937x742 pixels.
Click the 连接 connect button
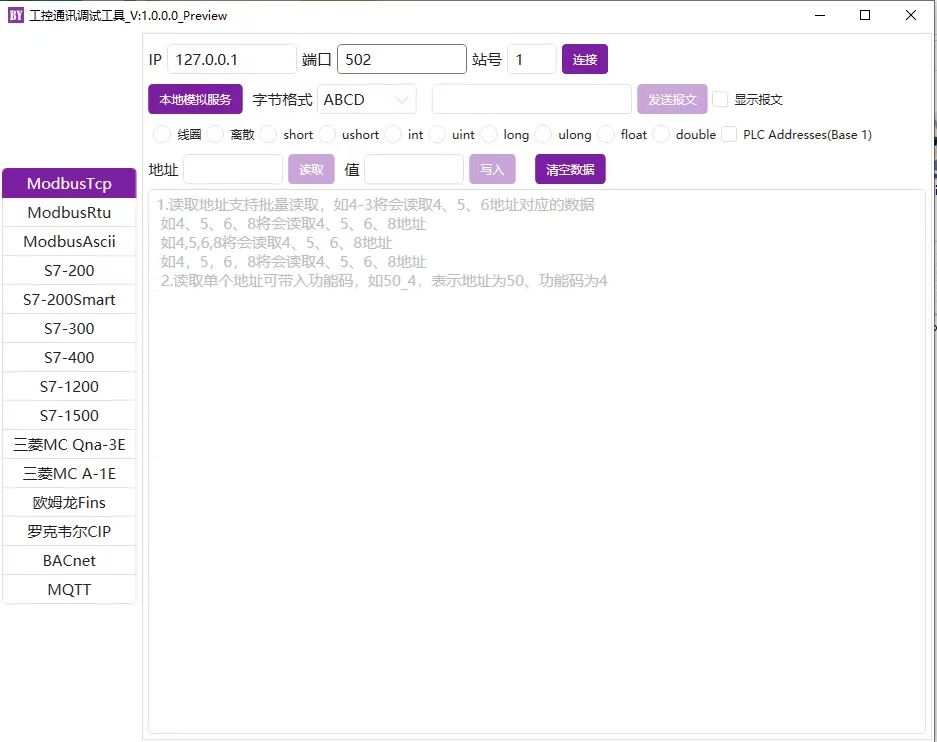coord(584,59)
